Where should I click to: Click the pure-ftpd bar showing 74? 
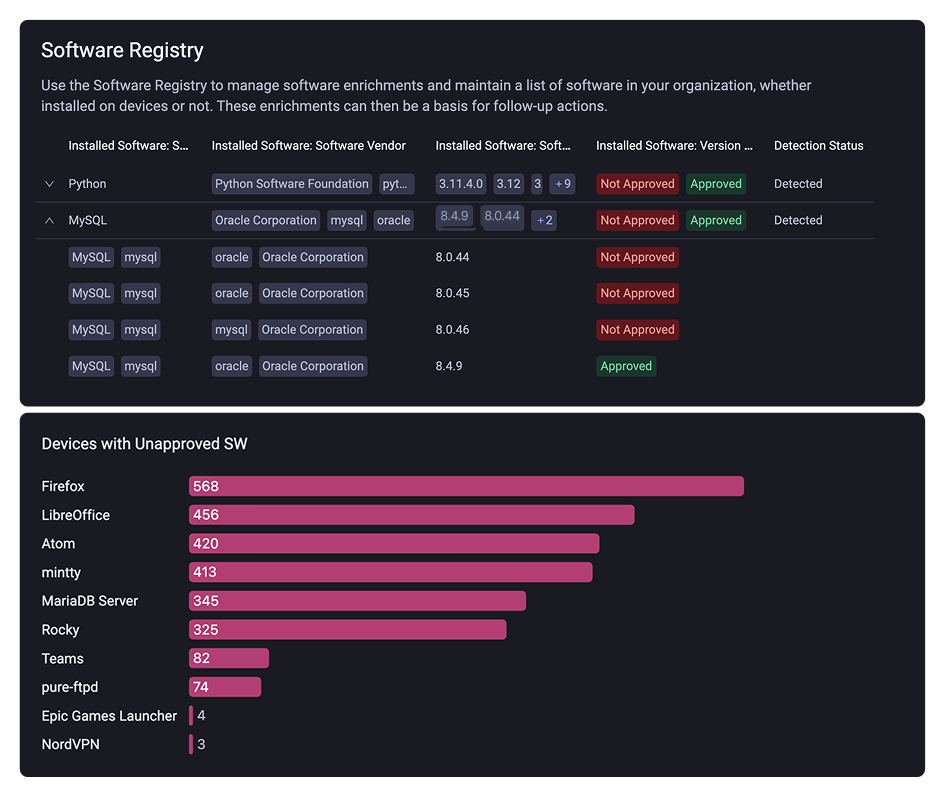[x=225, y=687]
